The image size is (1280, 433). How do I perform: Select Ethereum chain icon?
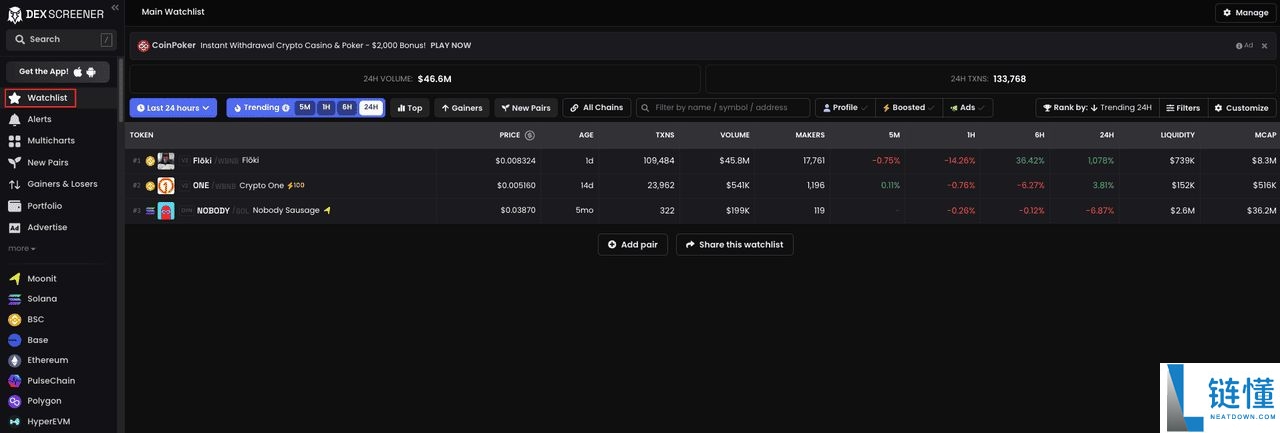(15, 360)
